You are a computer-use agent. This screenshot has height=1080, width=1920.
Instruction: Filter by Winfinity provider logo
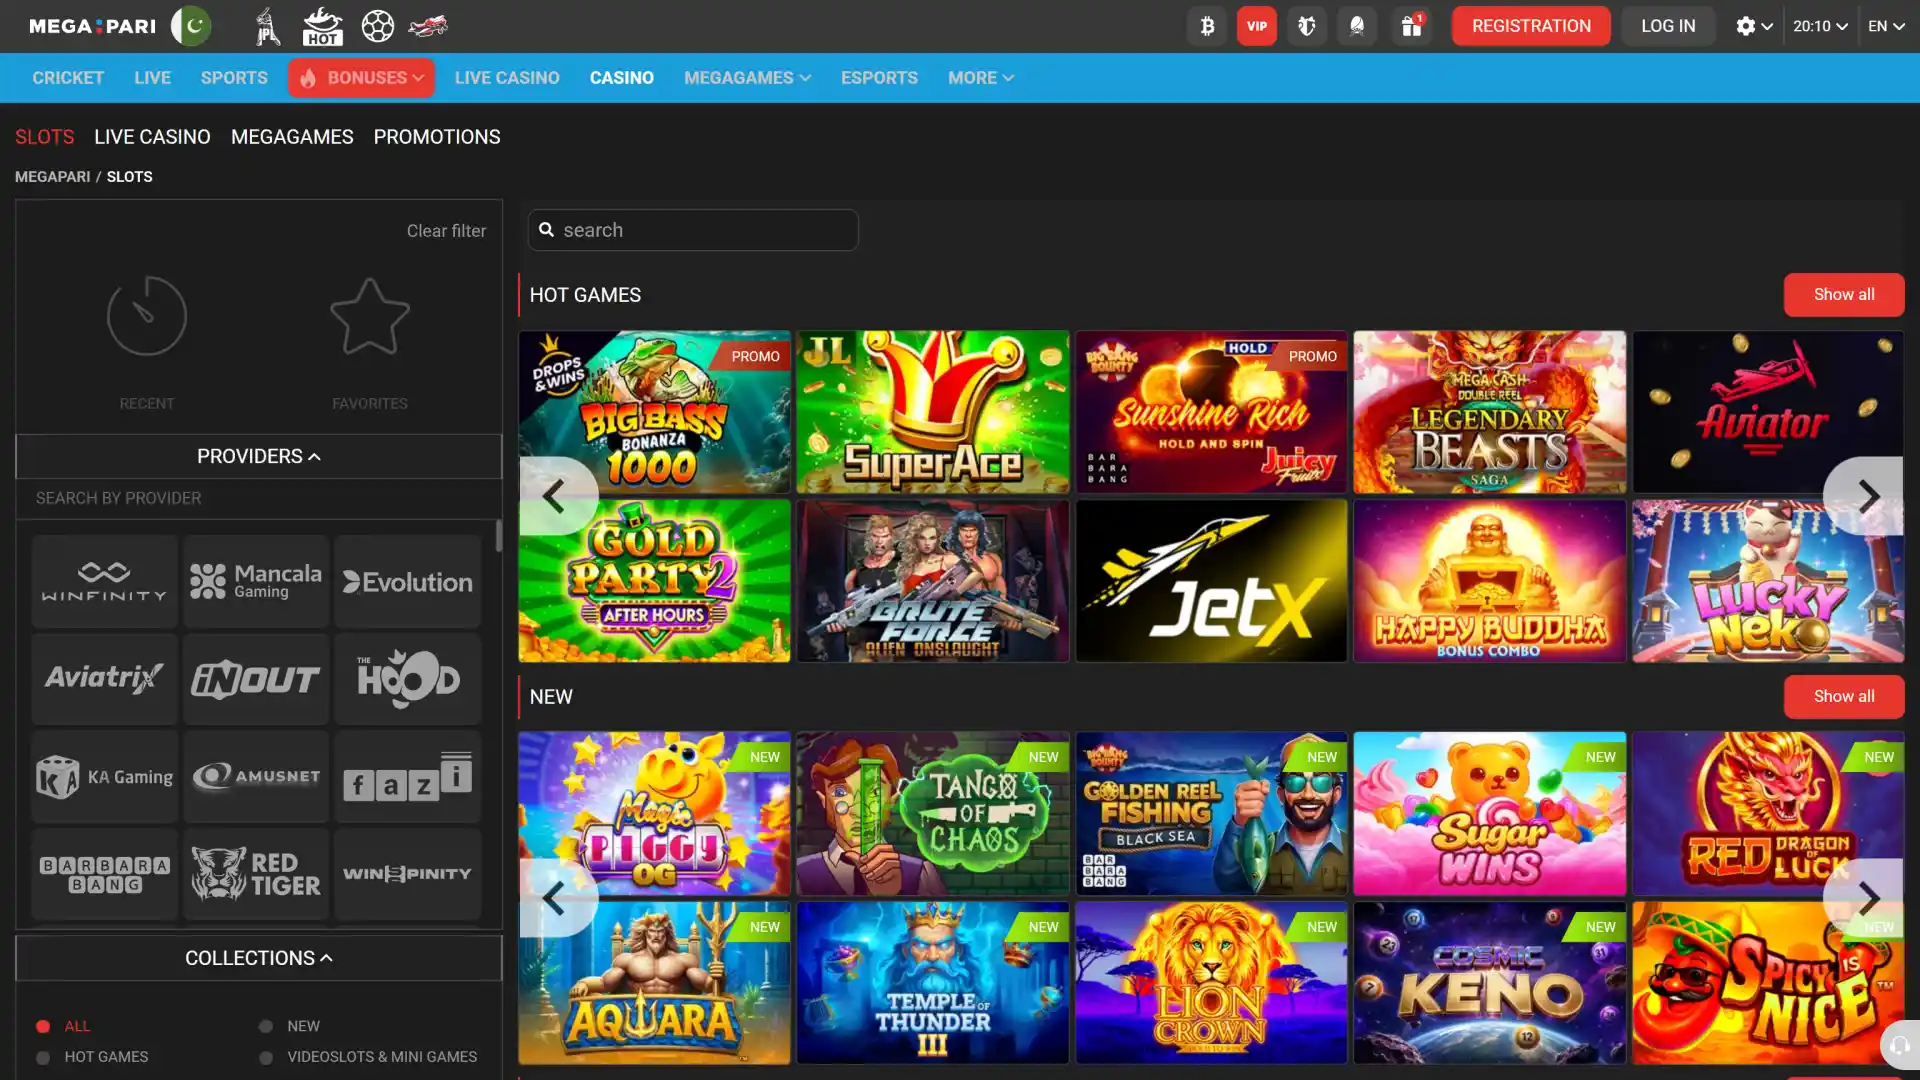(x=104, y=581)
